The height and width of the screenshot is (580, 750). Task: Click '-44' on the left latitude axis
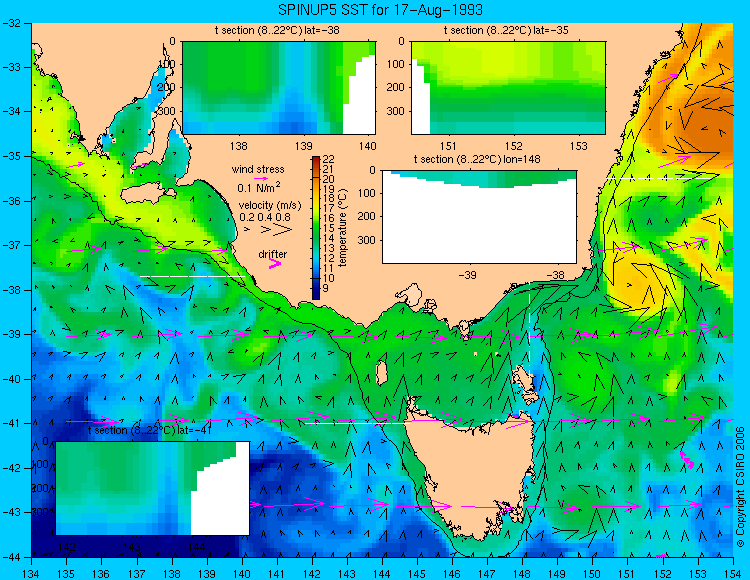point(11,557)
